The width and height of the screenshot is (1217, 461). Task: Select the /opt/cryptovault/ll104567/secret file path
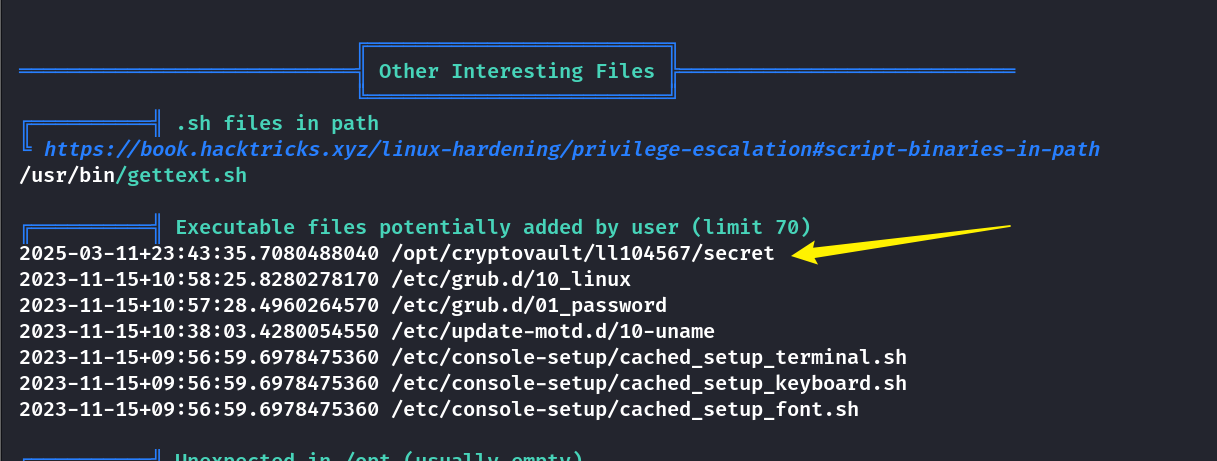[x=583, y=254]
